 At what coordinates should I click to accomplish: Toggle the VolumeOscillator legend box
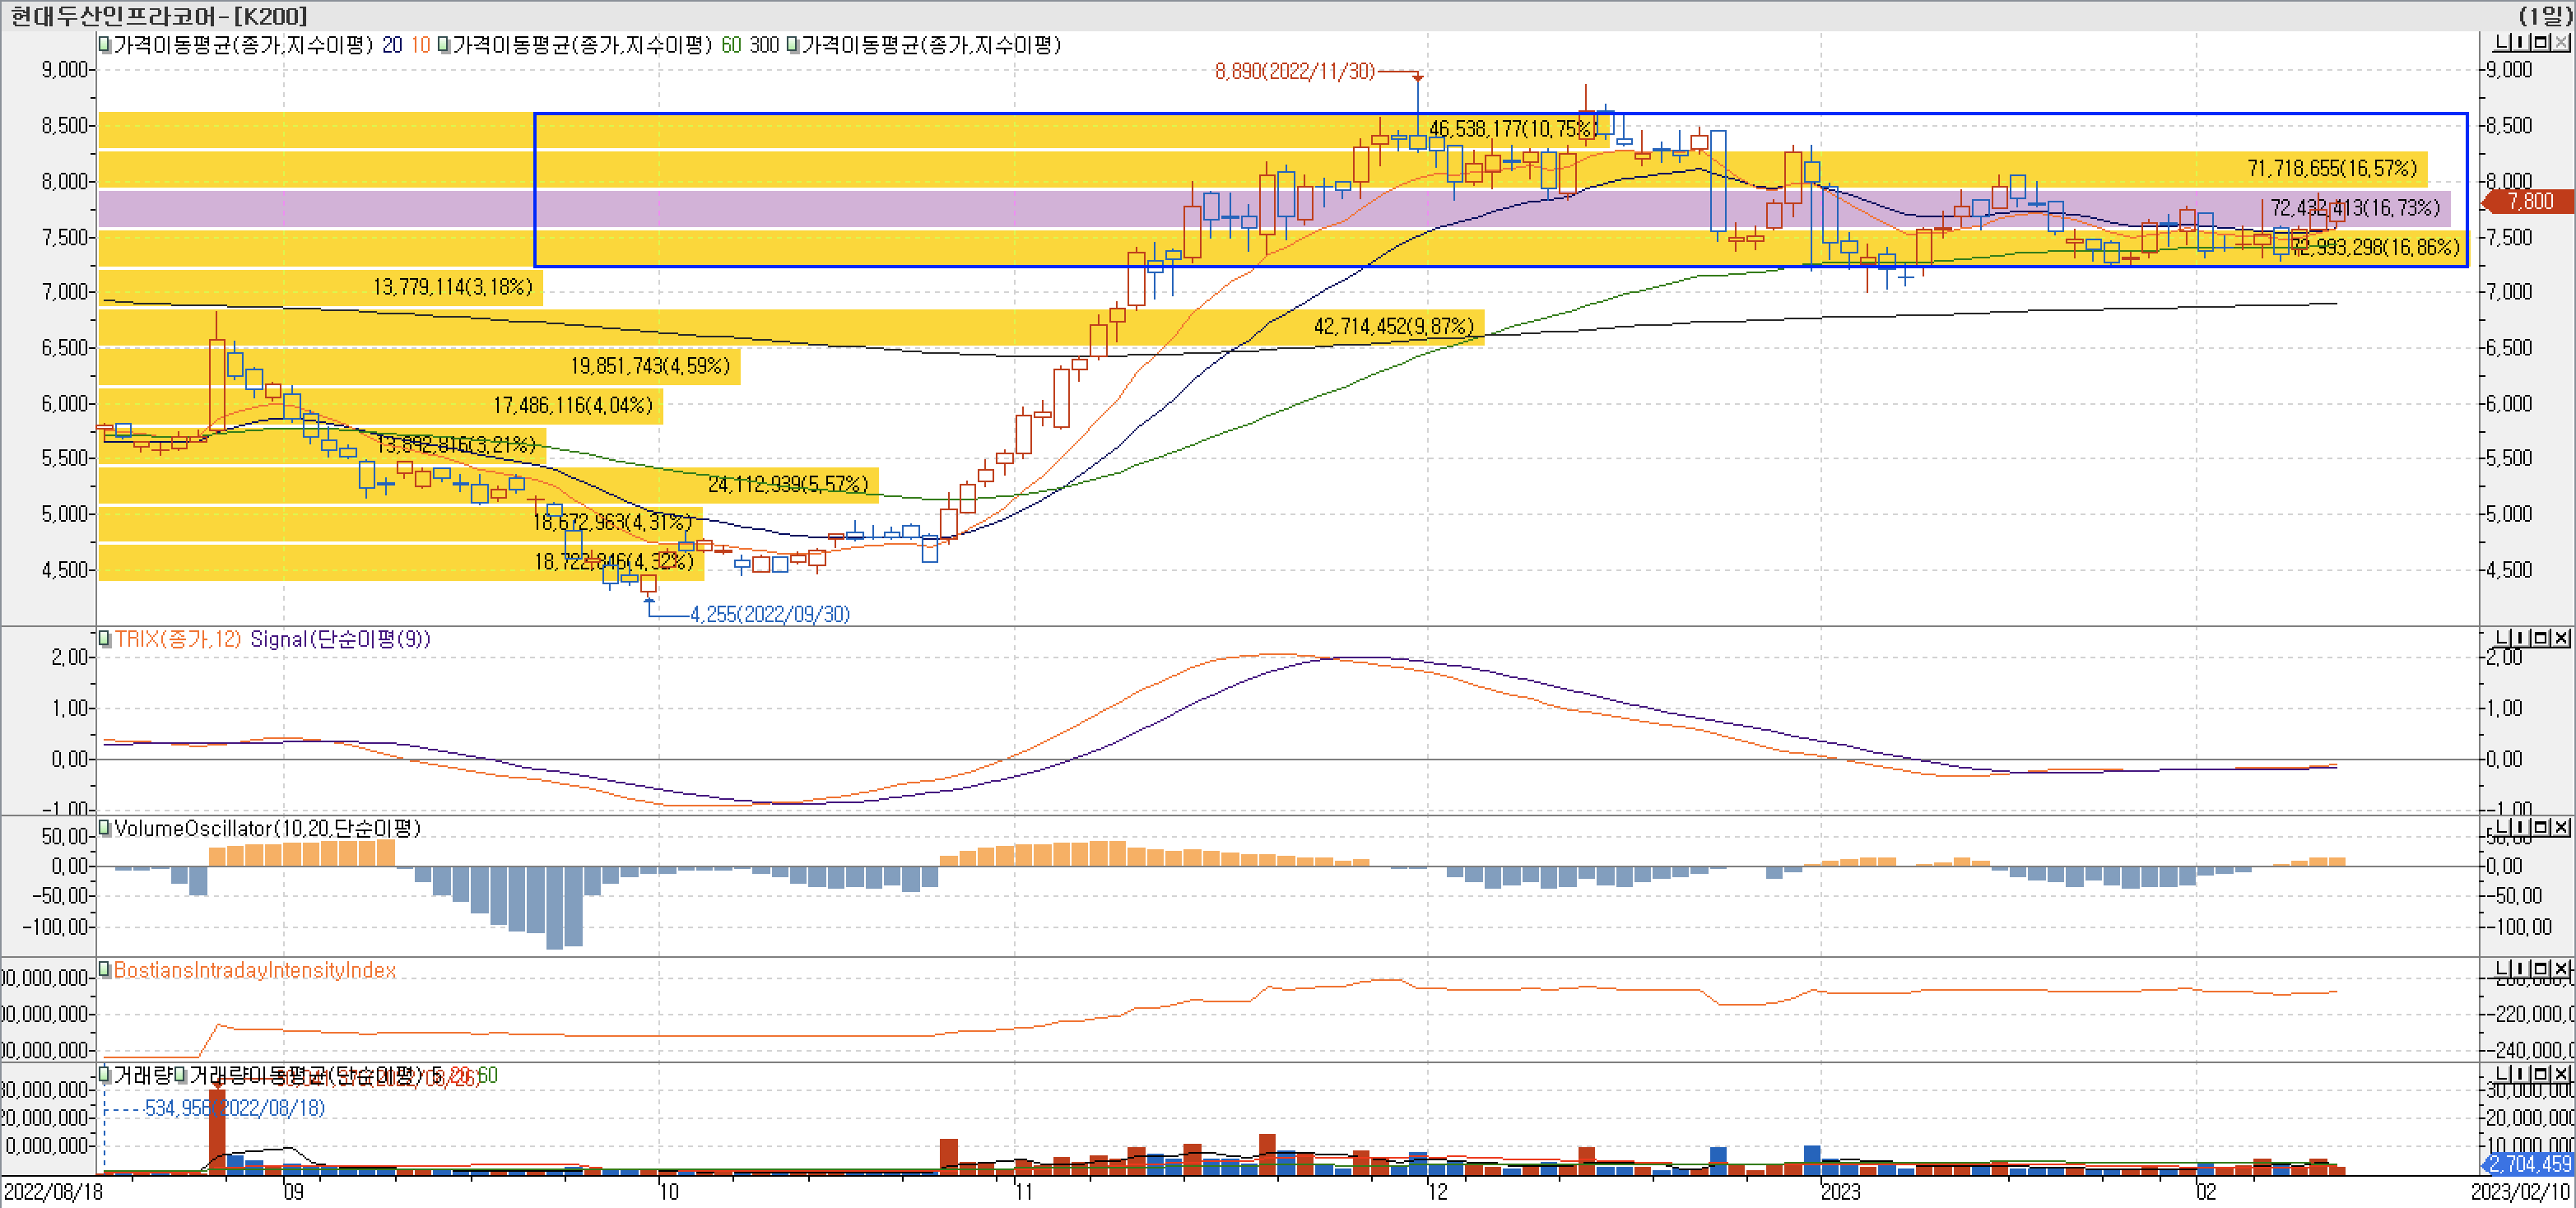104,828
